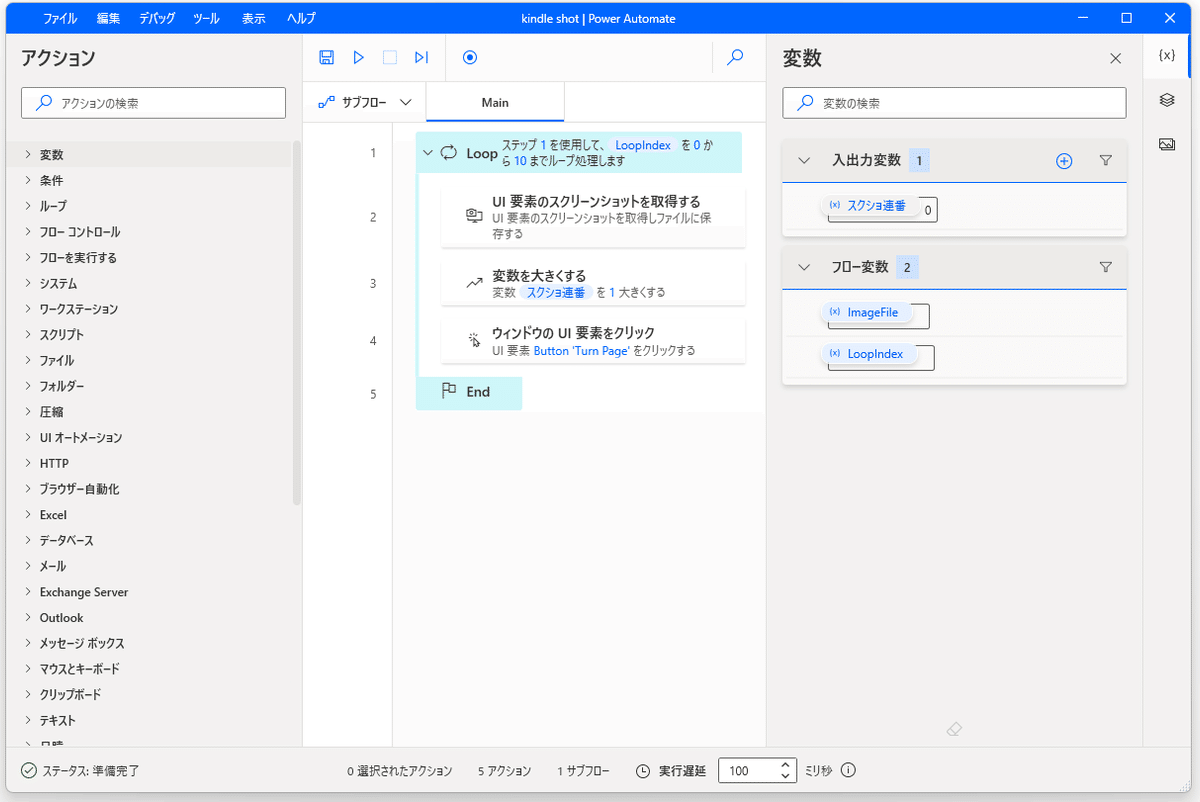Click the Button 'Turn Page' link
Screen dimensions: 1200x802
[581, 351]
